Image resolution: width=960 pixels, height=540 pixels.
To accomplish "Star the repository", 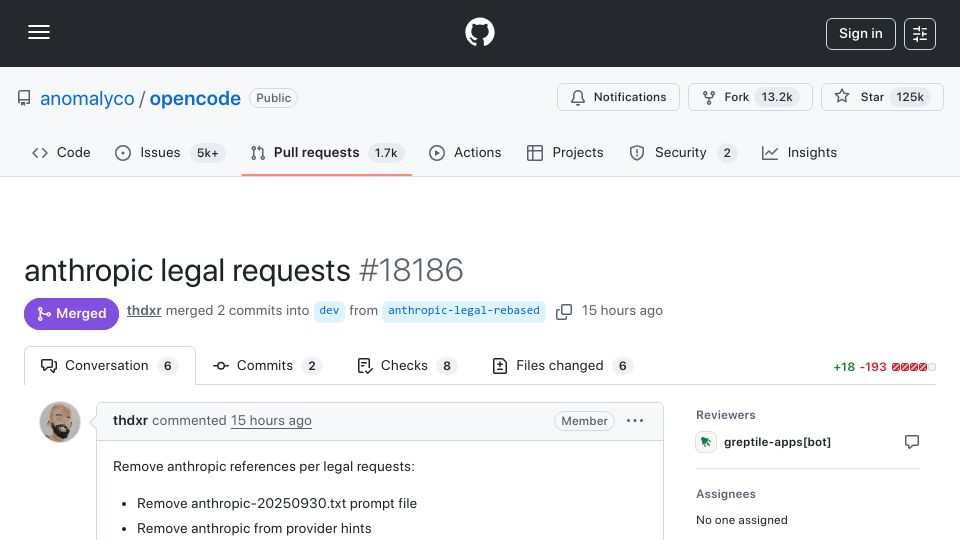I will [882, 97].
